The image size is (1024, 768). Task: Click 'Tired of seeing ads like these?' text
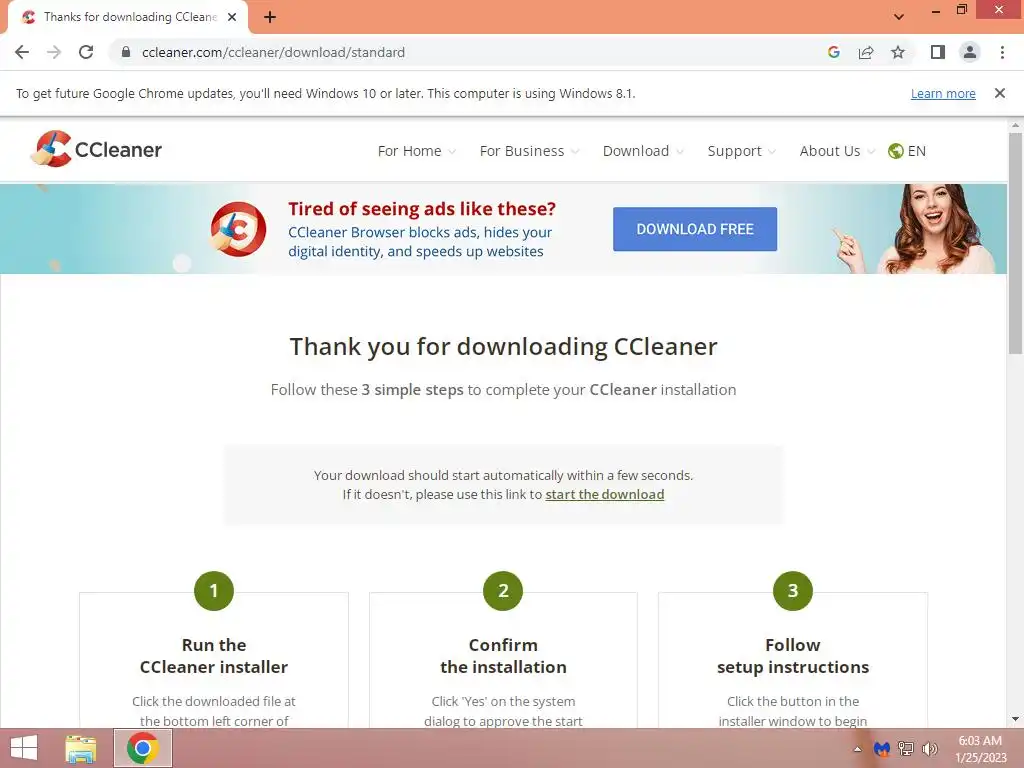pyautogui.click(x=422, y=209)
